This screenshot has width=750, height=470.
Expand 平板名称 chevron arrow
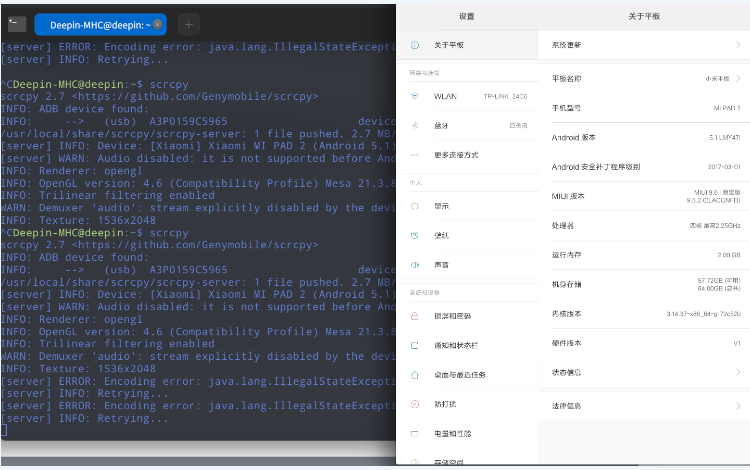738,78
